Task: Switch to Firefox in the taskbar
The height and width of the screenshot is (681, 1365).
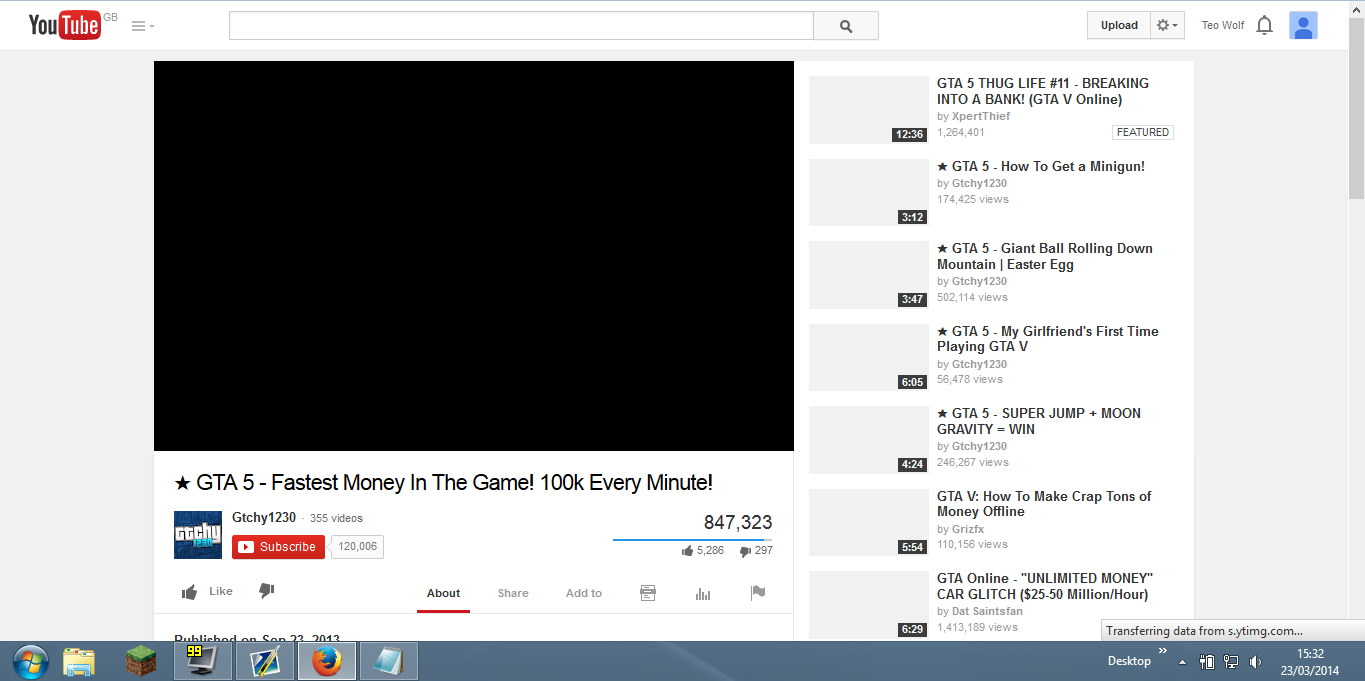Action: [x=327, y=661]
